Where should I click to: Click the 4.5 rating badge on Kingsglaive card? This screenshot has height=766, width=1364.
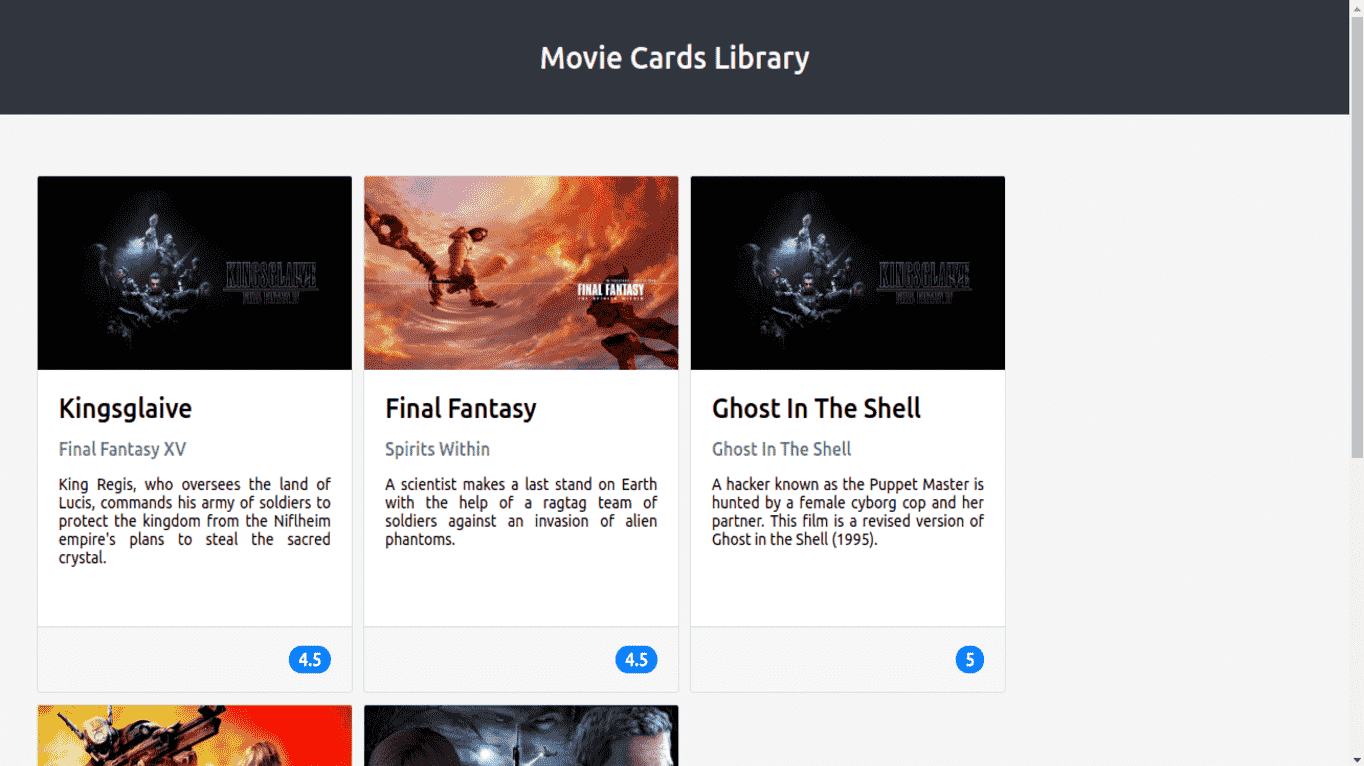click(x=310, y=660)
